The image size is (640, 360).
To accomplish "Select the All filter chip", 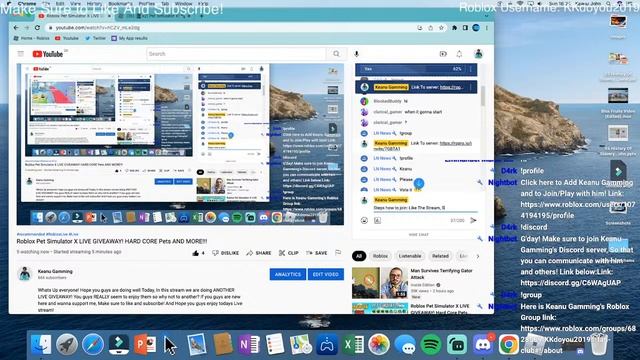I will point(359,256).
